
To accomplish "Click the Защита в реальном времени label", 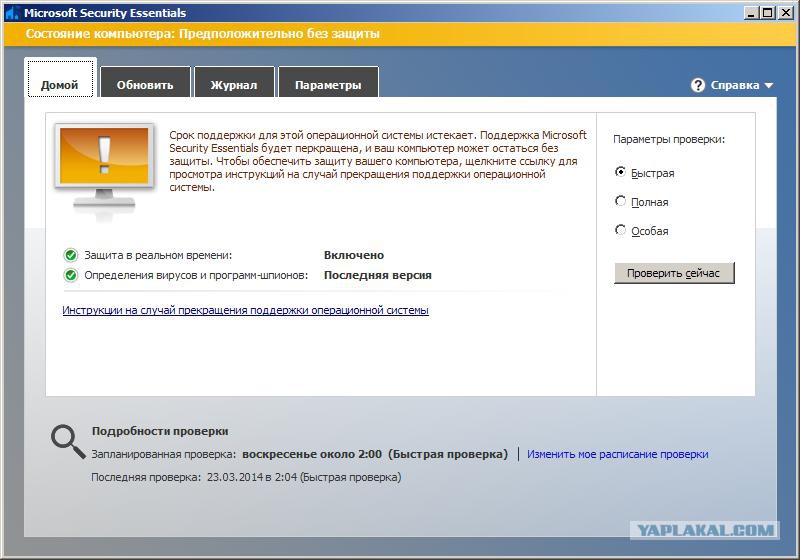I will click(158, 255).
